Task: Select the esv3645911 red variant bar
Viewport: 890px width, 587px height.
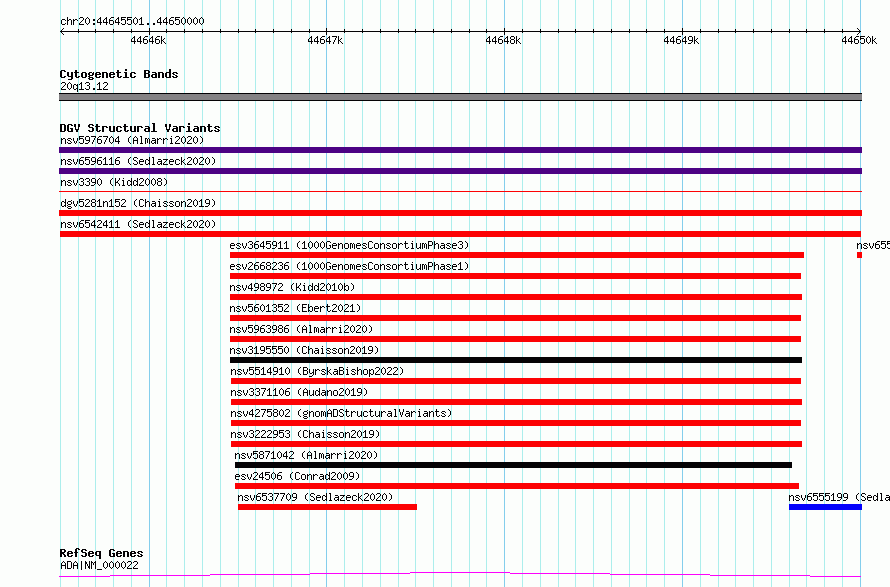Action: 517,255
